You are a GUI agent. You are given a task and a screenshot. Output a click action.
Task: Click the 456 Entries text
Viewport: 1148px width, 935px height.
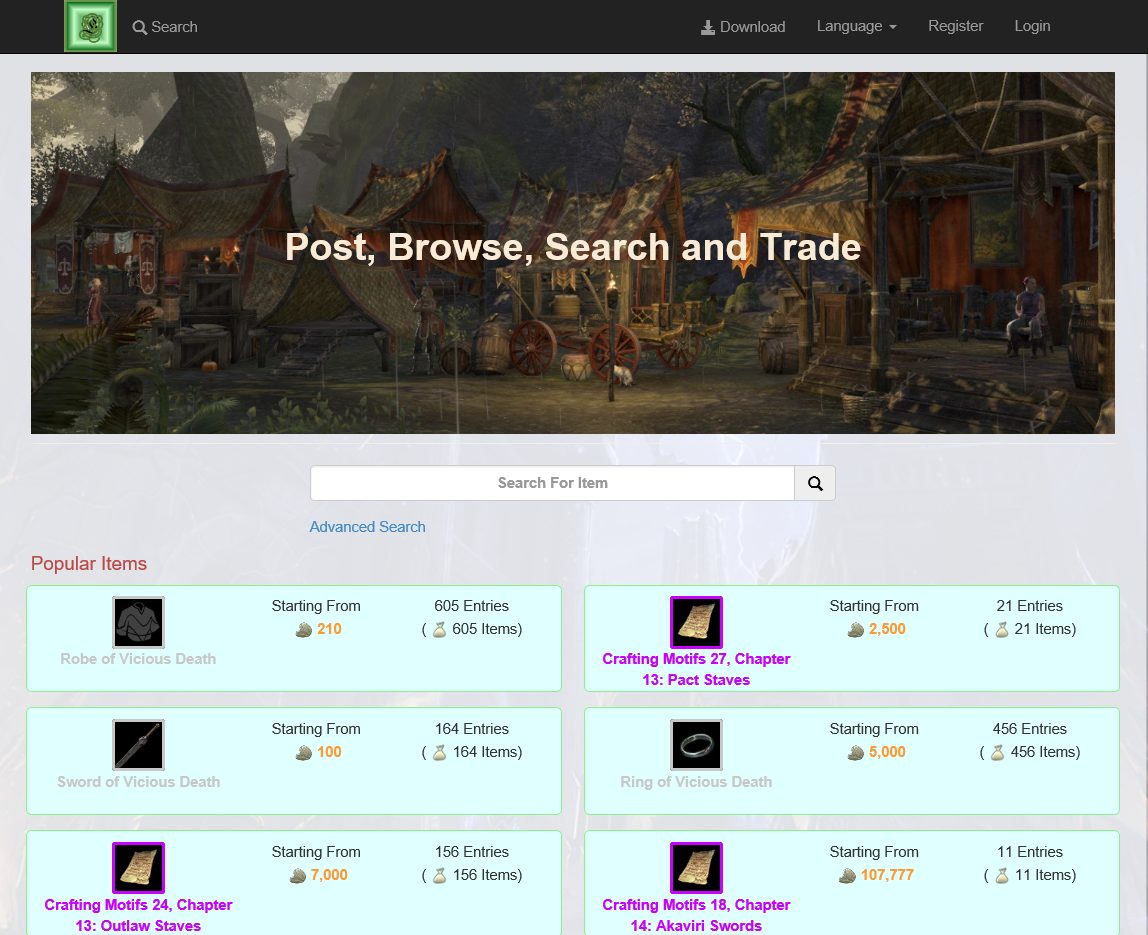[1029, 729]
